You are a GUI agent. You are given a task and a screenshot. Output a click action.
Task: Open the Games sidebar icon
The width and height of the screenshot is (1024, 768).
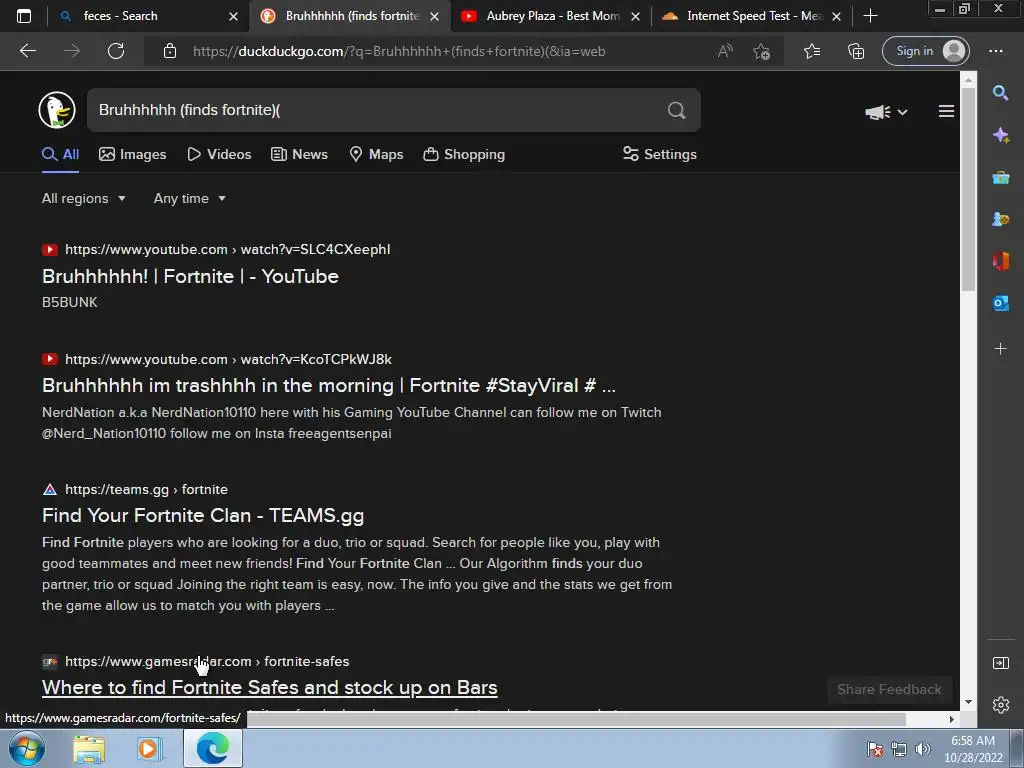coord(1000,219)
